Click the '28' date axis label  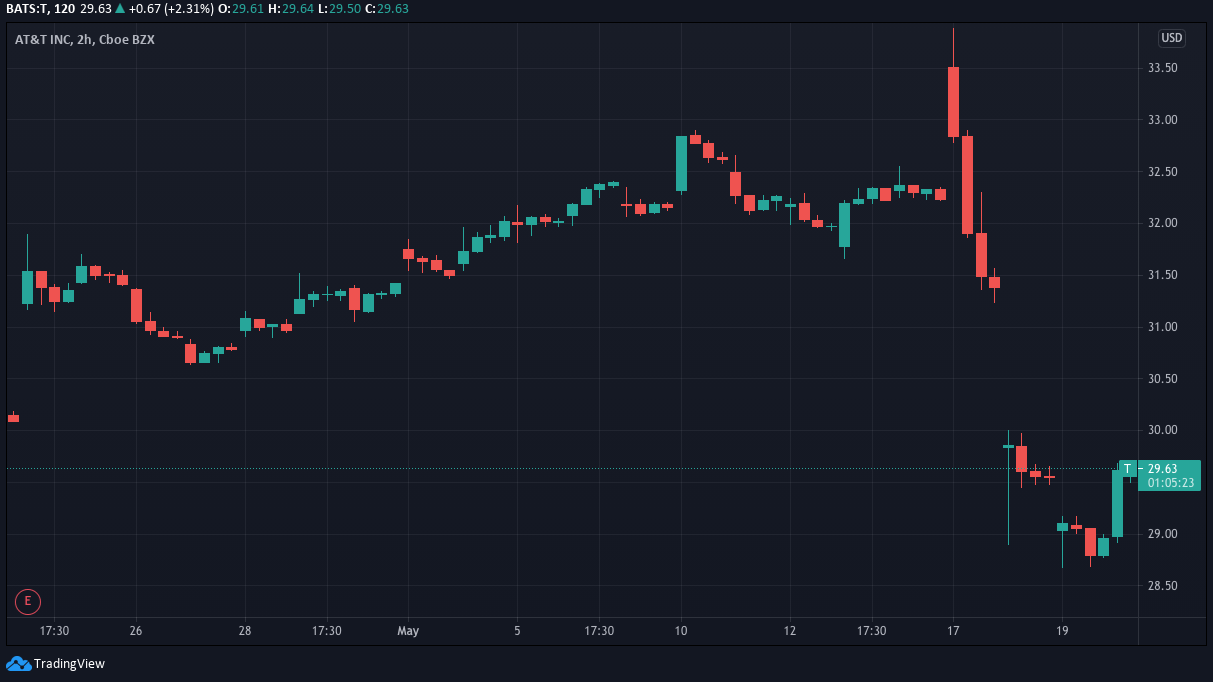[x=245, y=631]
